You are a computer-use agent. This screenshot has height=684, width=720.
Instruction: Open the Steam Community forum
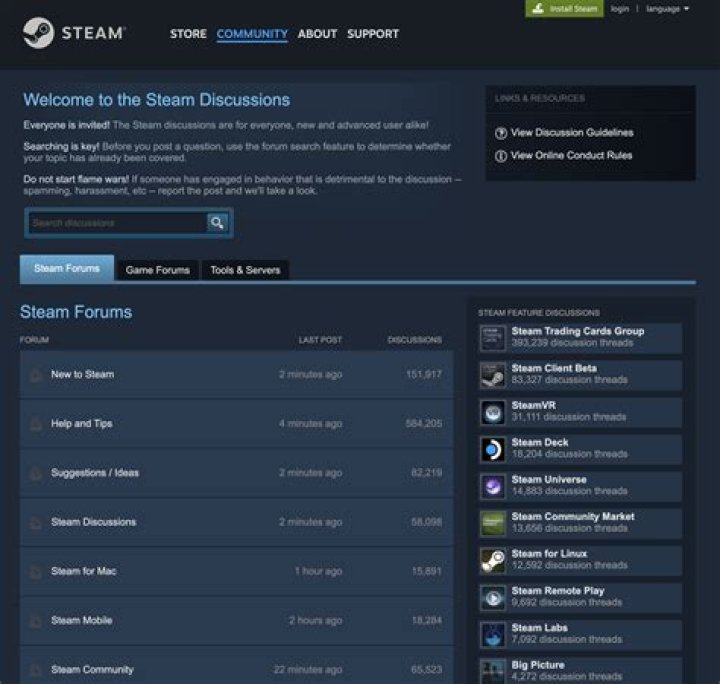(x=92, y=669)
